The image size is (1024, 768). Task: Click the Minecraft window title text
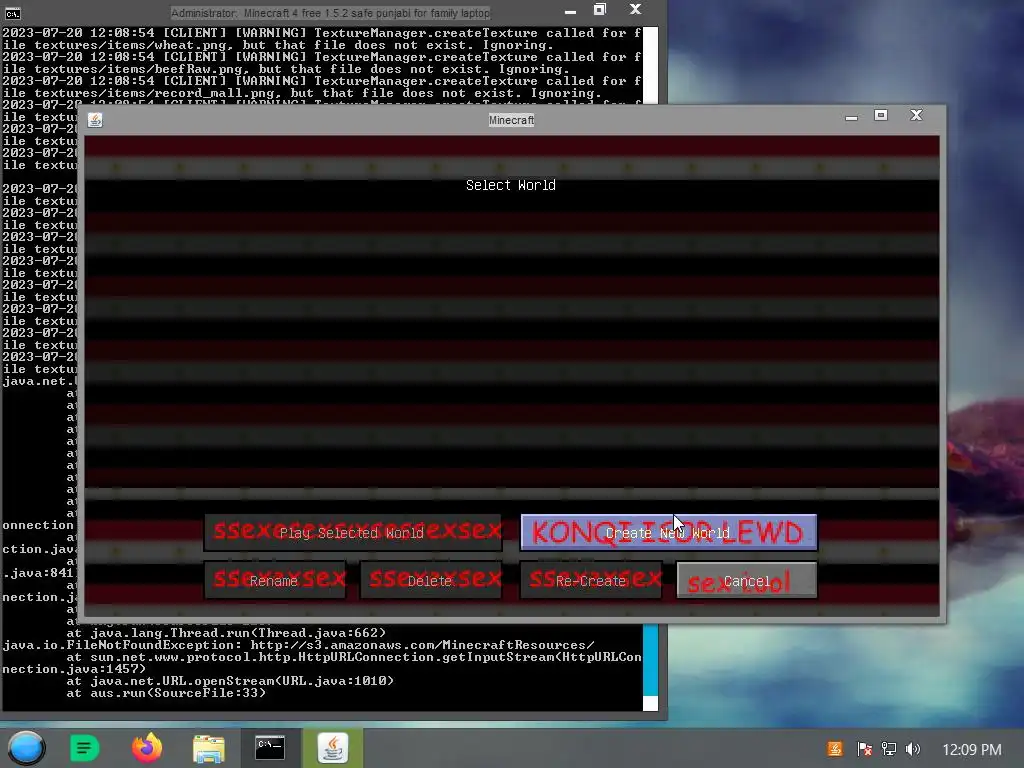coord(511,120)
